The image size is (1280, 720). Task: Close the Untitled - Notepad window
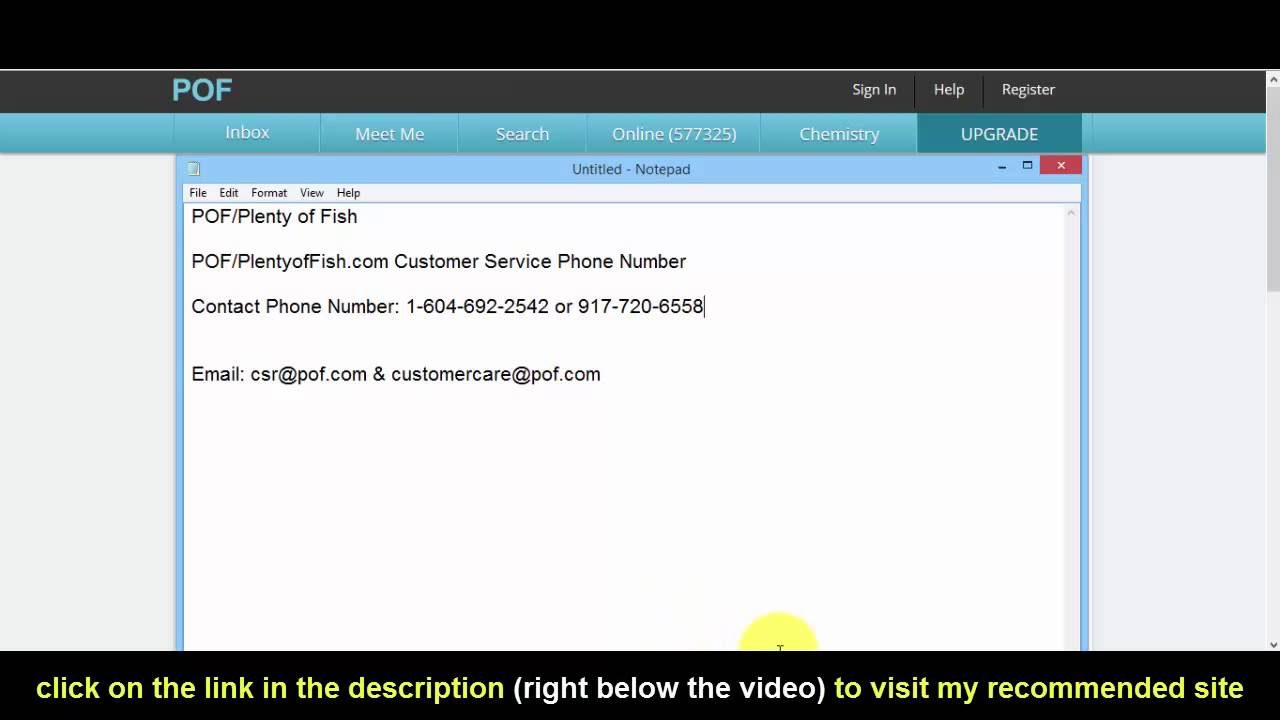click(1060, 166)
